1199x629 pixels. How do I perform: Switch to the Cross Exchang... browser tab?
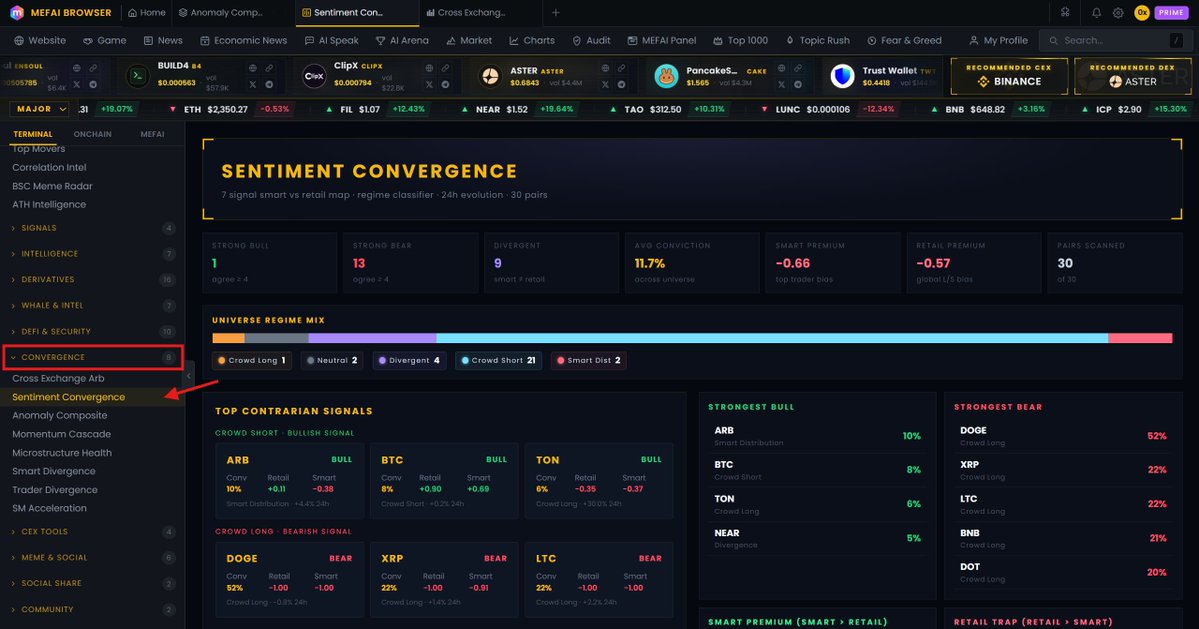[479, 13]
